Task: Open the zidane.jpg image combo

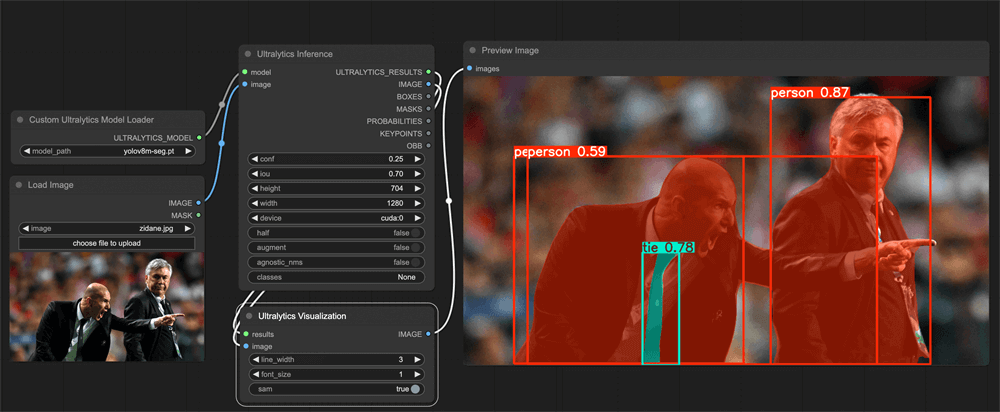Action: (107, 228)
